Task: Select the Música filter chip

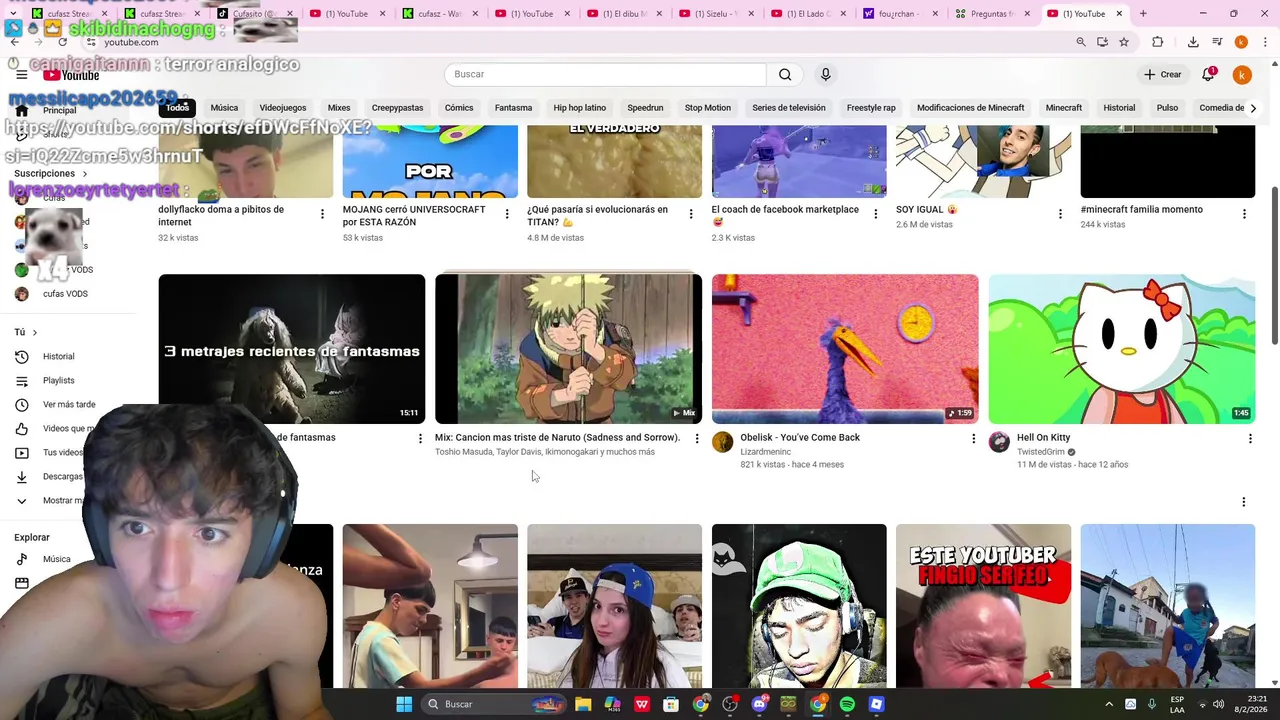Action: point(224,108)
